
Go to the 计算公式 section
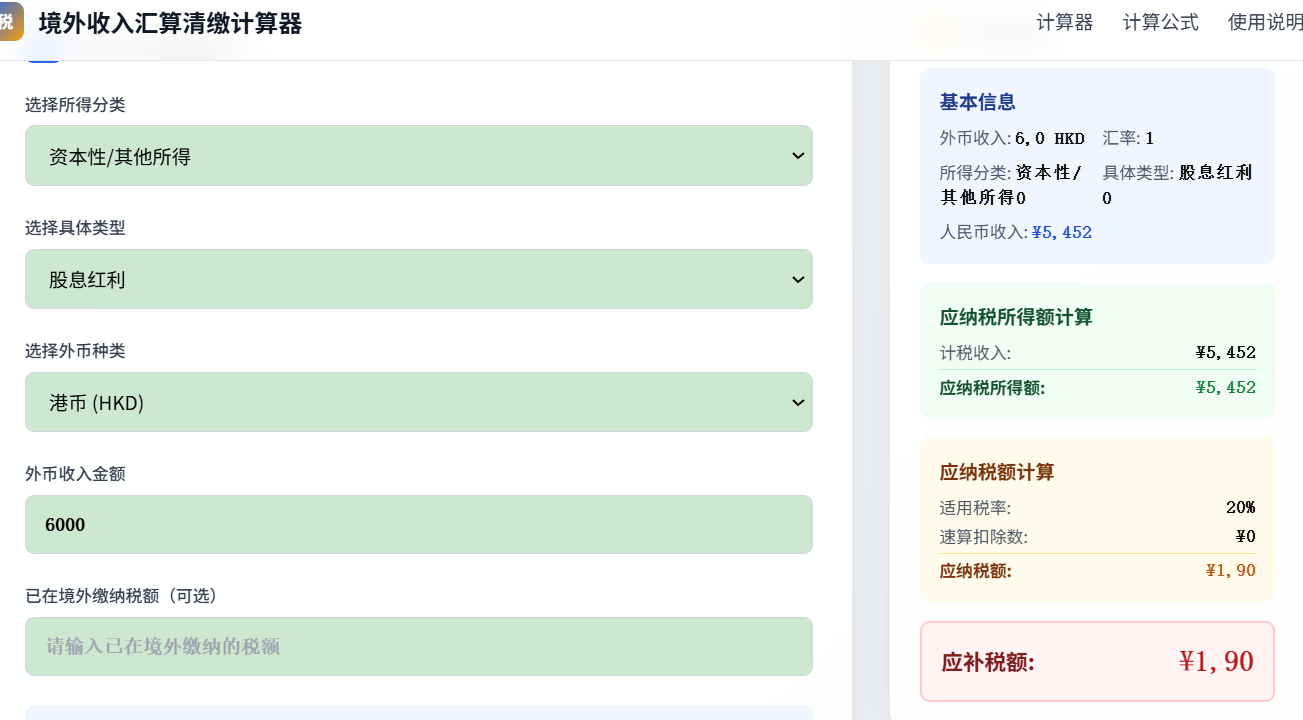(x=1160, y=22)
